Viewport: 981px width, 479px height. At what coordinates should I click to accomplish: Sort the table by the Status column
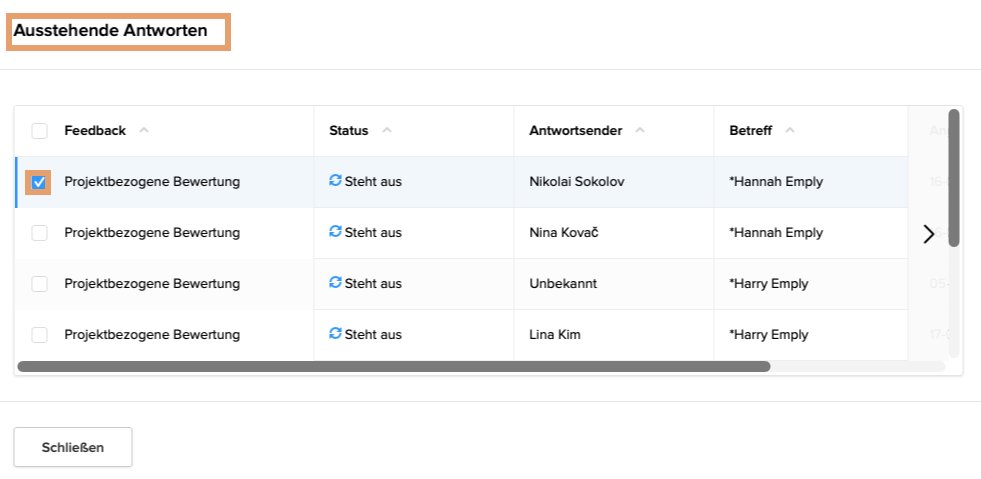coord(349,130)
